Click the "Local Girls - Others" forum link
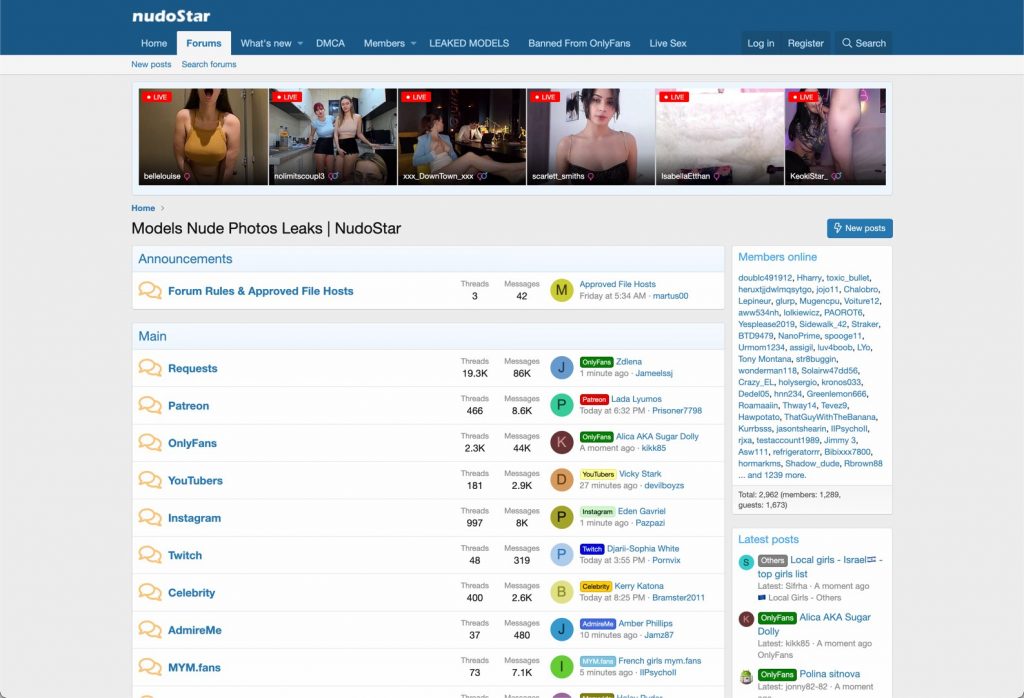This screenshot has width=1024, height=698. point(805,597)
